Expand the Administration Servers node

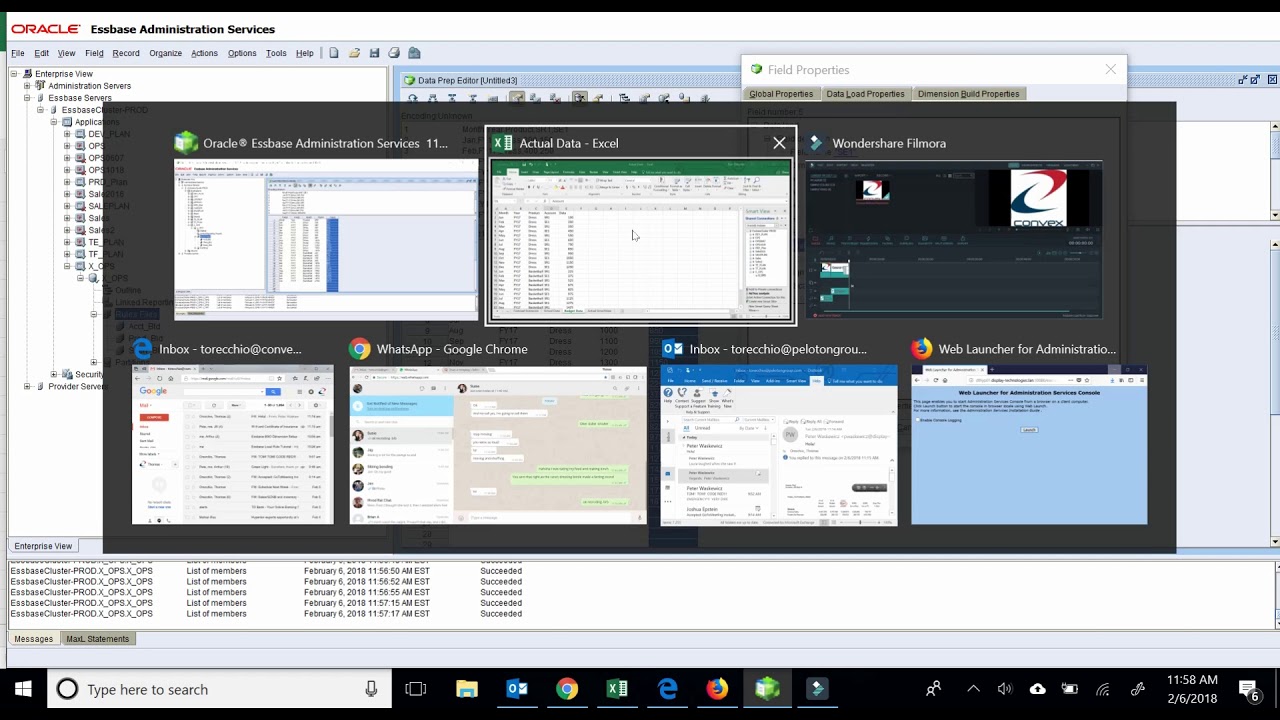pos(28,86)
